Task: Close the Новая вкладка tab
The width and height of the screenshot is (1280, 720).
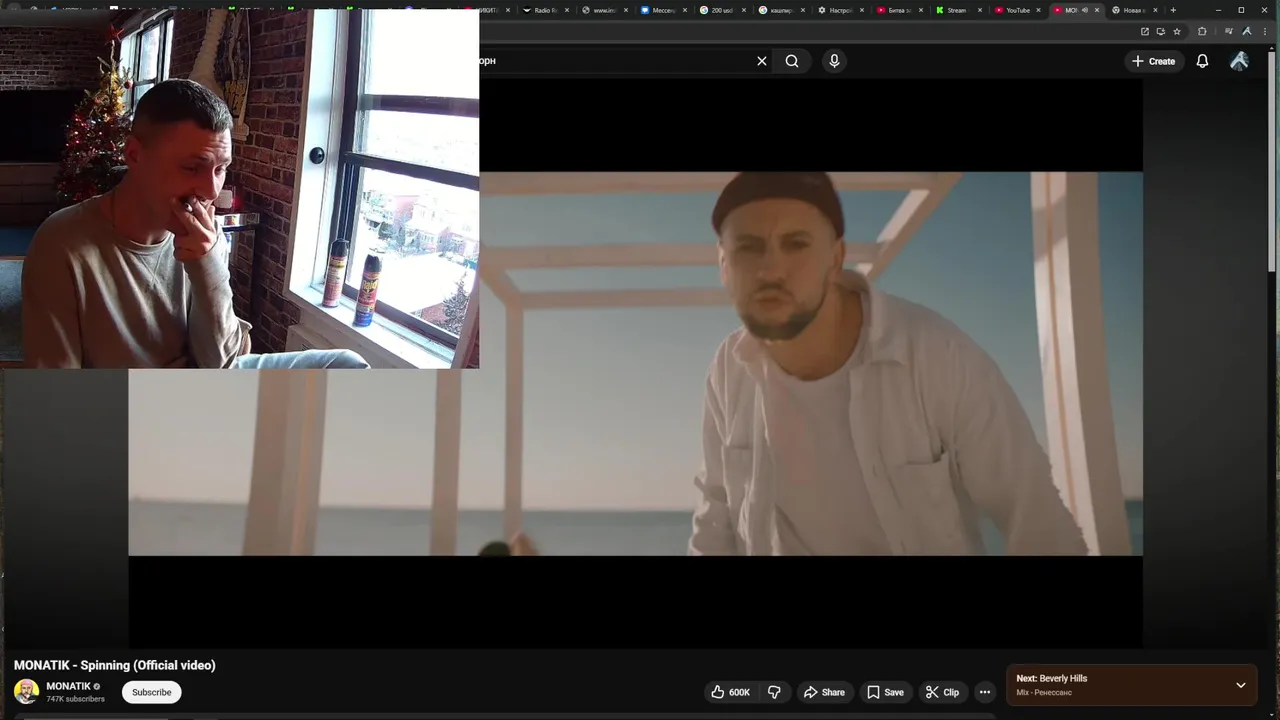Action: pos(1156,10)
